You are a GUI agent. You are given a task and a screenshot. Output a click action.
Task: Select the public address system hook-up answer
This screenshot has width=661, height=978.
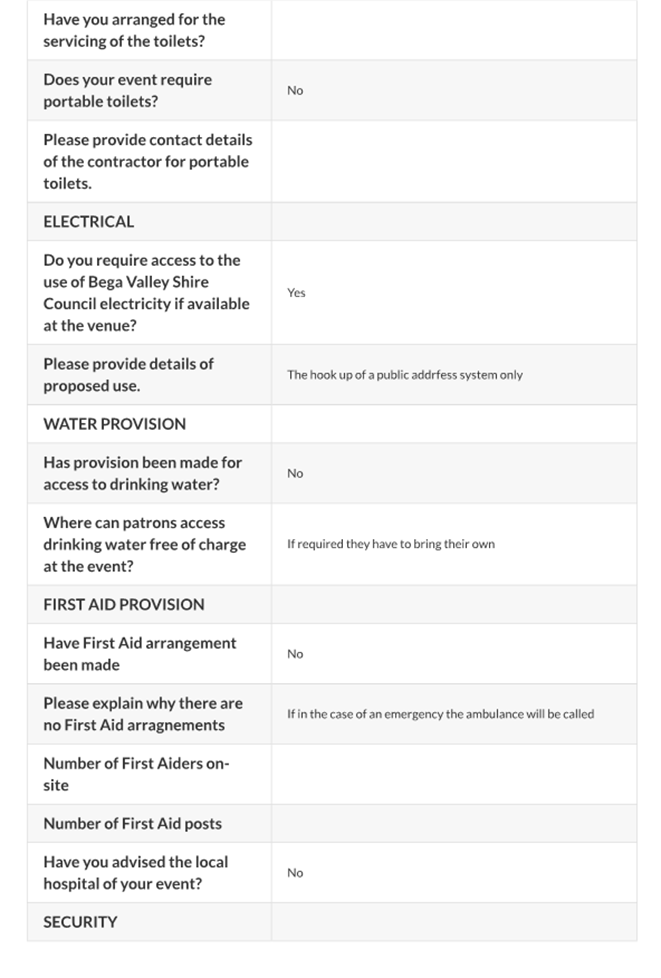click(x=404, y=375)
